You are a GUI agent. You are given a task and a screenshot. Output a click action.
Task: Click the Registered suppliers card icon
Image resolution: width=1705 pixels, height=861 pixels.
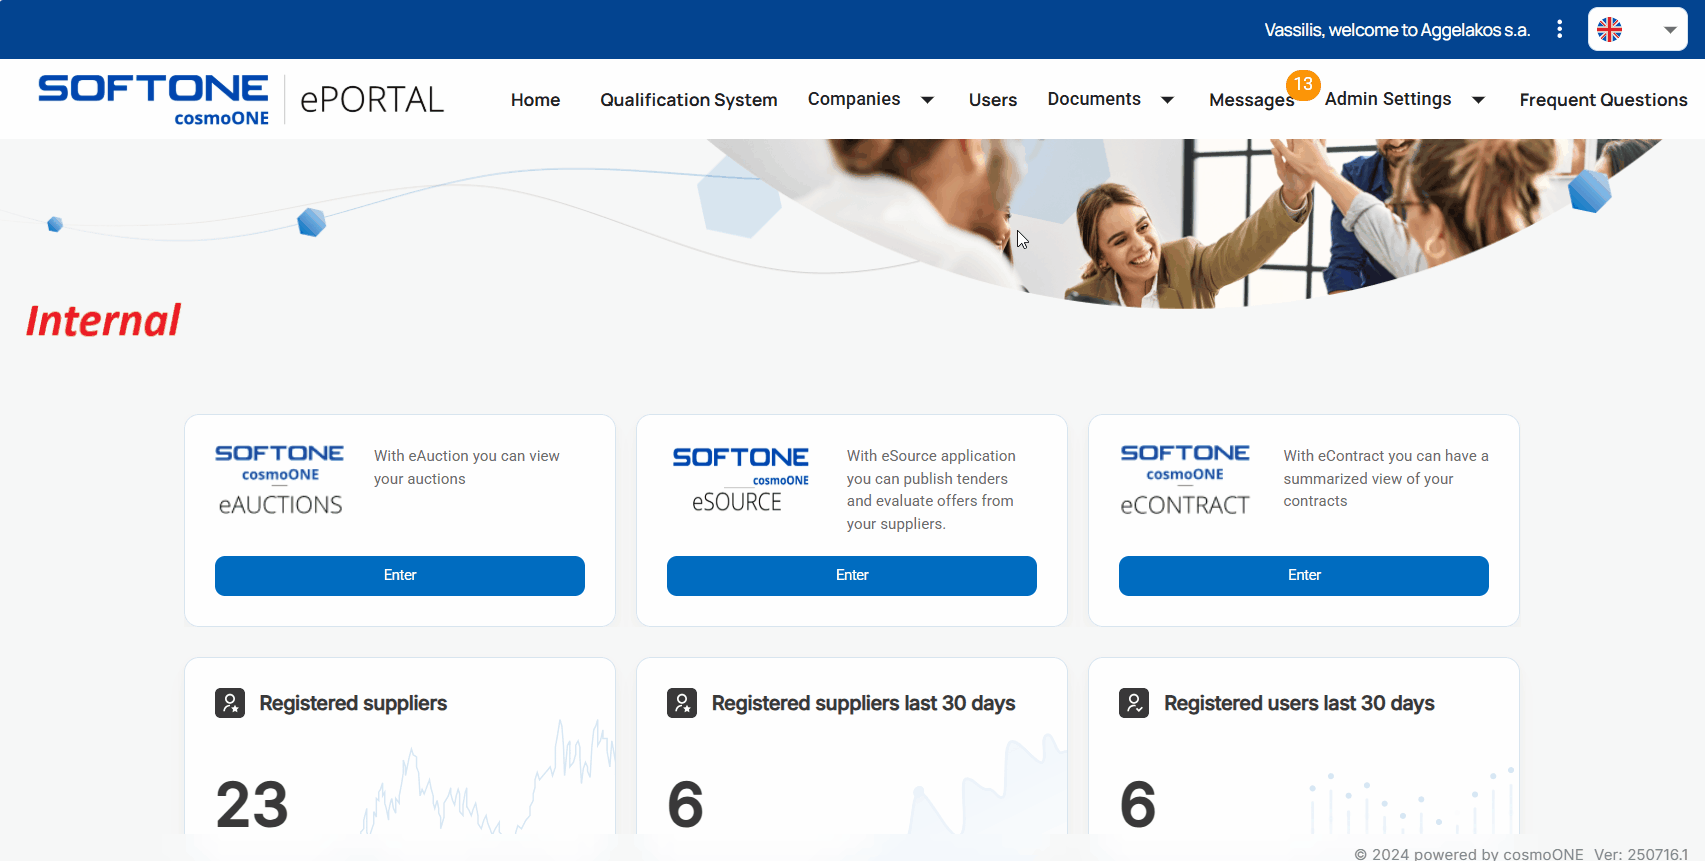[x=230, y=703]
